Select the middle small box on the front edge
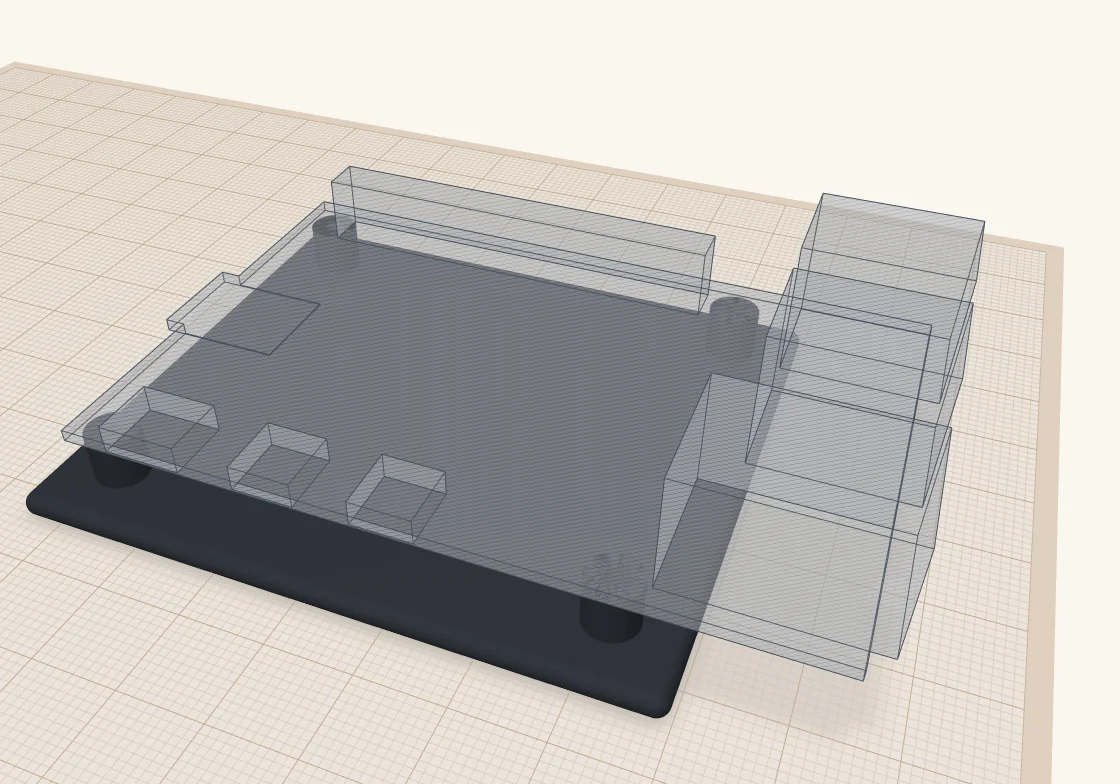 click(277, 465)
